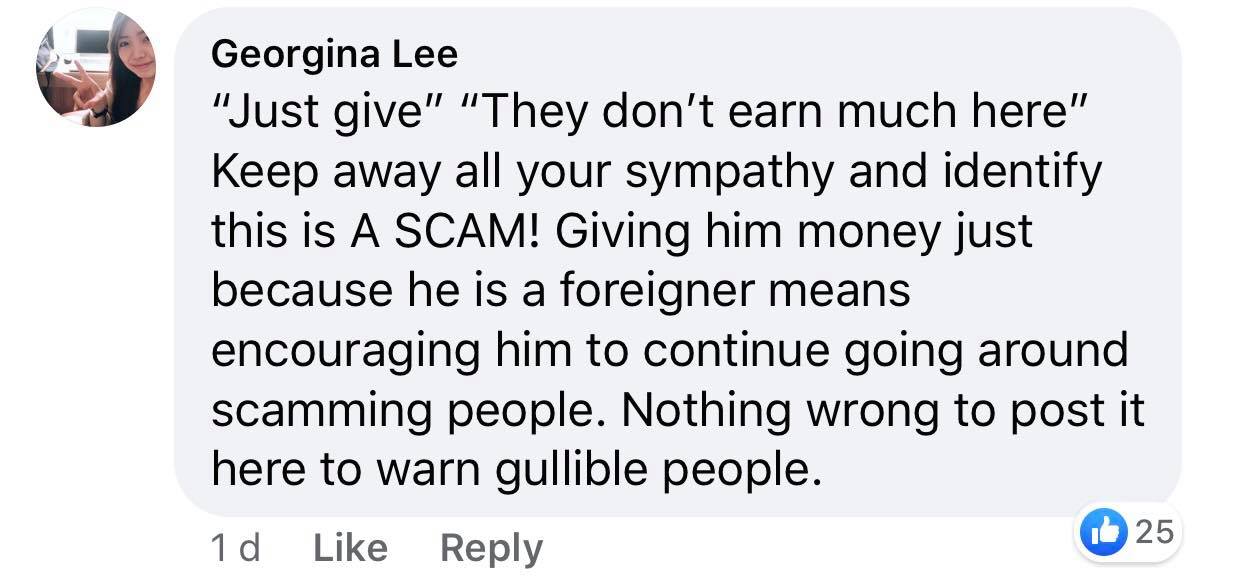Click the Georgina Lee commenter name
This screenshot has width=1242, height=581.
pyautogui.click(x=334, y=54)
